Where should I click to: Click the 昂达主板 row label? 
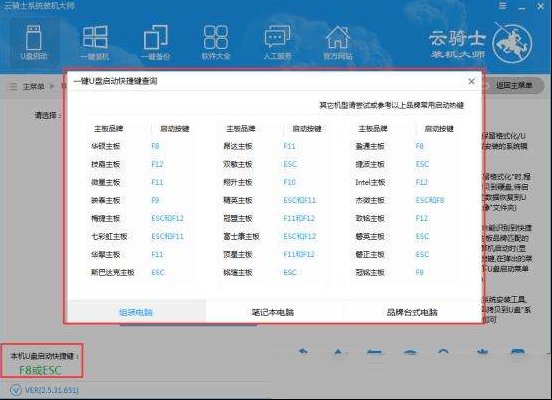pos(238,146)
